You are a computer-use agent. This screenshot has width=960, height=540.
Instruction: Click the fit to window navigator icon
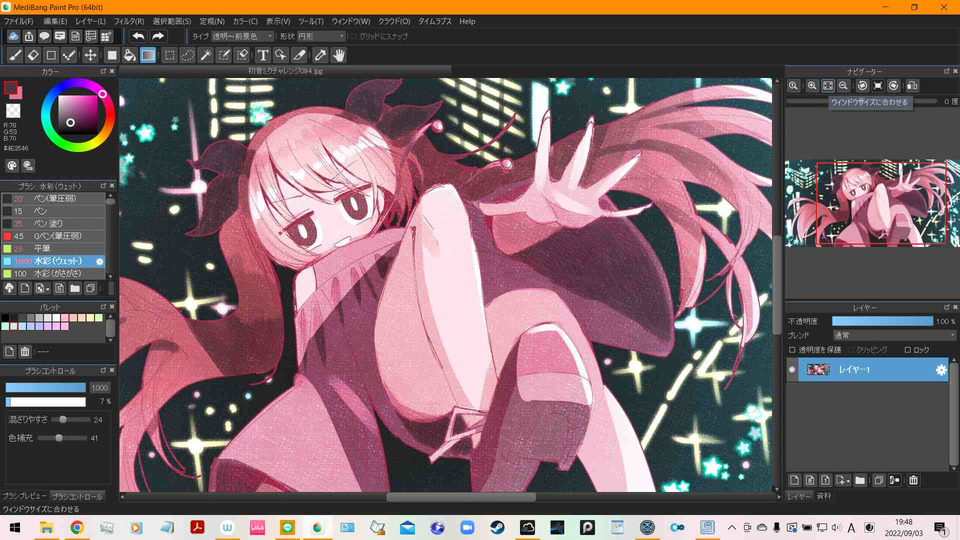tap(828, 86)
